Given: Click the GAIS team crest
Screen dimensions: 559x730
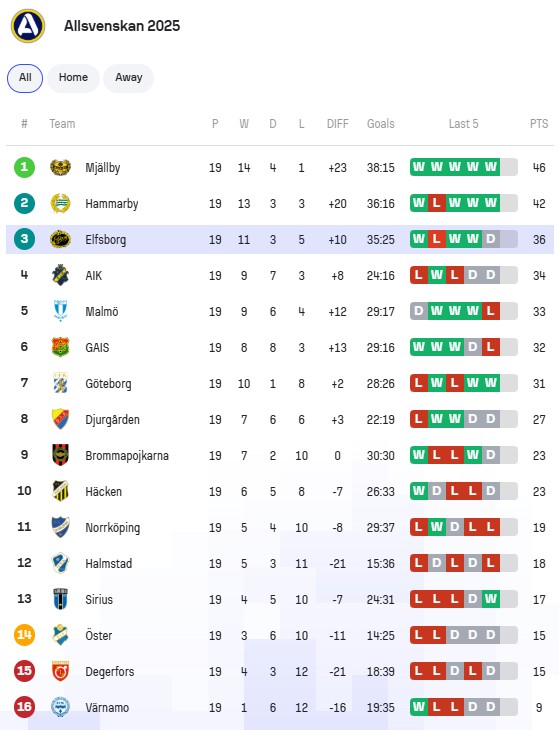Looking at the screenshot, I should 61,347.
